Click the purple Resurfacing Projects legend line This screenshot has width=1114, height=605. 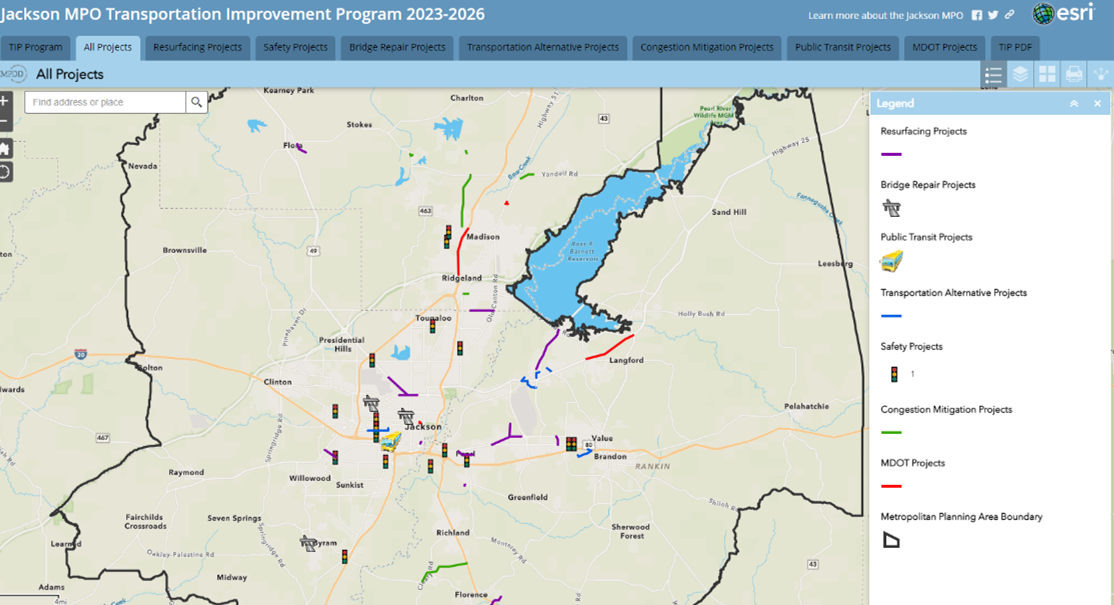891,154
